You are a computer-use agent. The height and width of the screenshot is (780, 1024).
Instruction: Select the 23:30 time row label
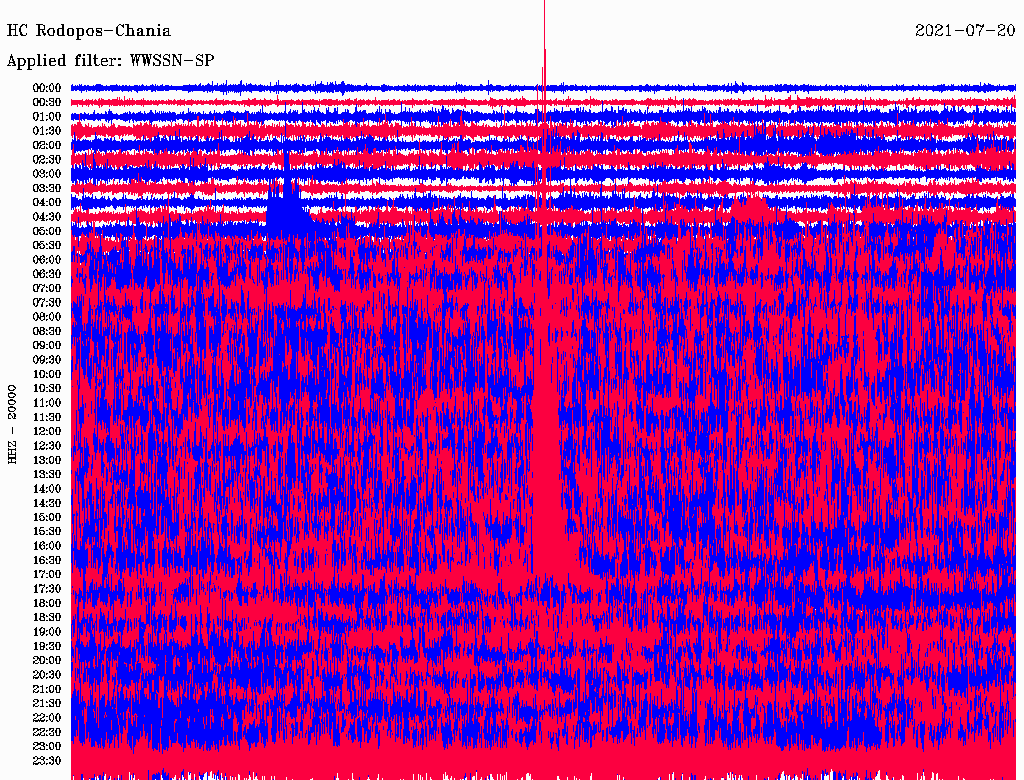47,761
